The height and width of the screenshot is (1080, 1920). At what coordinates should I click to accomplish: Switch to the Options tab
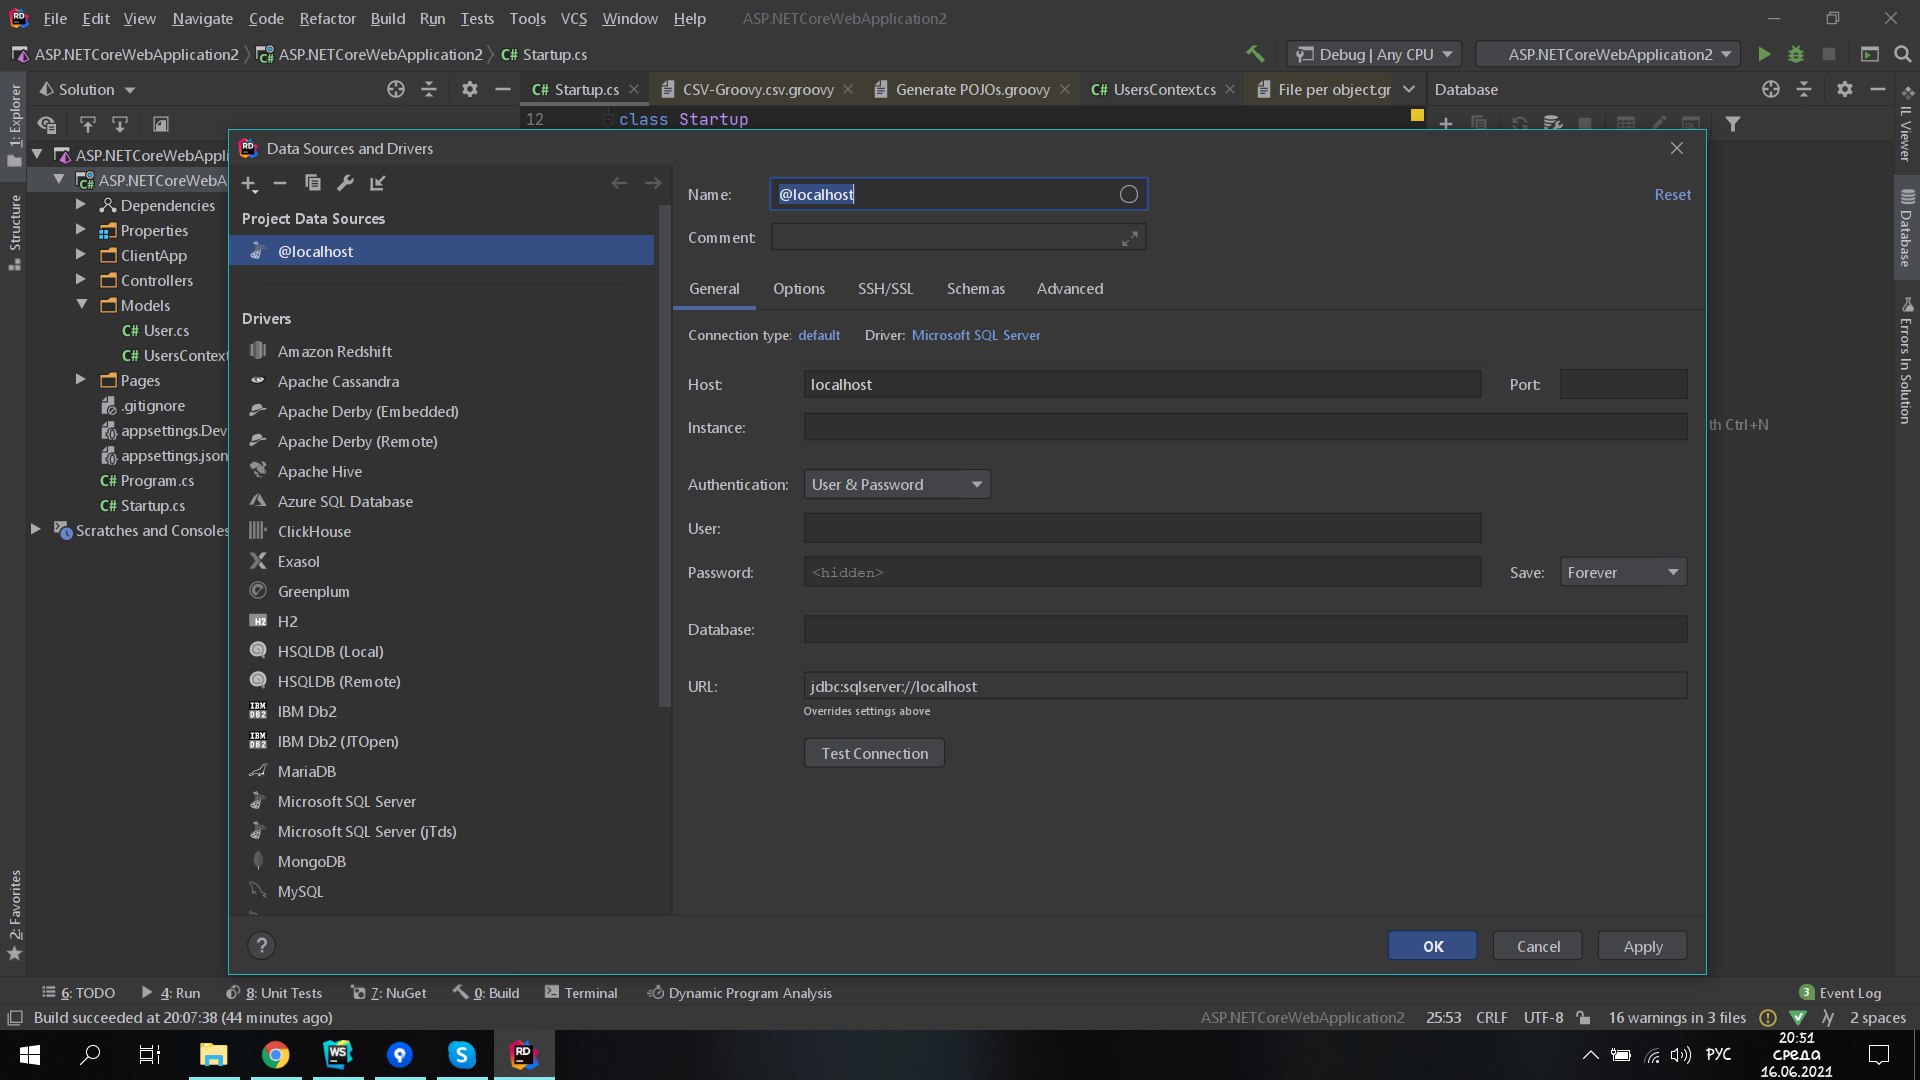798,289
